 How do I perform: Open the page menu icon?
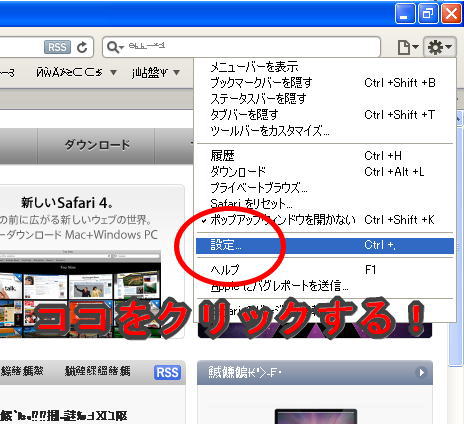(x=408, y=47)
